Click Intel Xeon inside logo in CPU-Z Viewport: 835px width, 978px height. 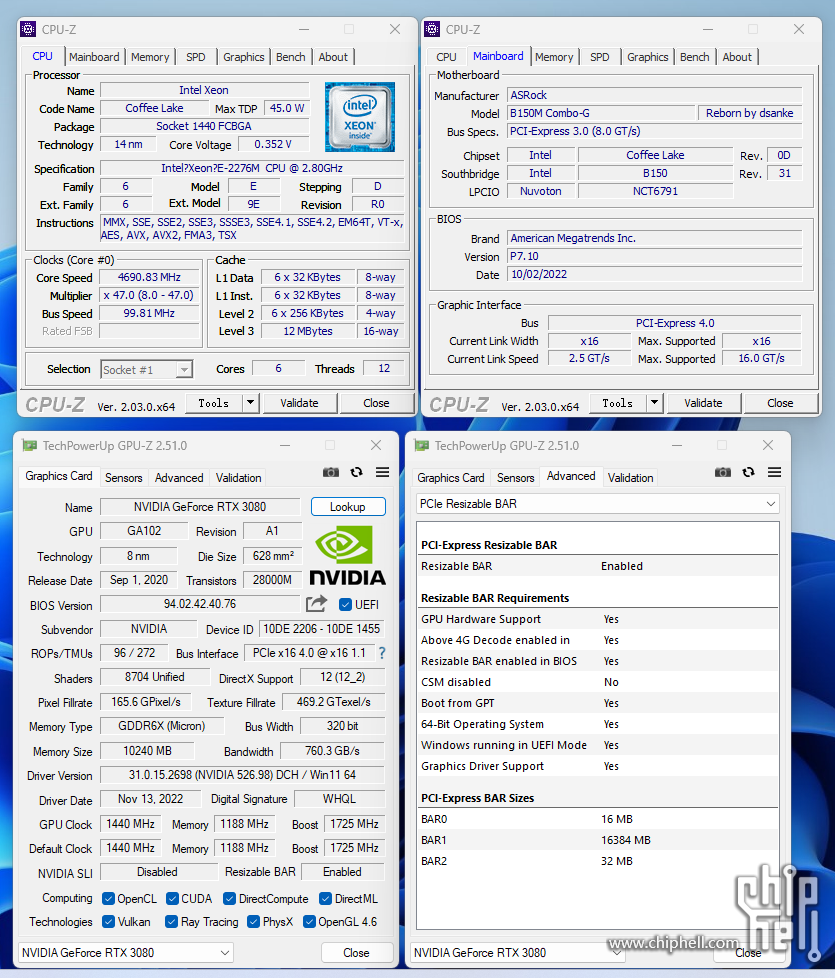(x=360, y=117)
